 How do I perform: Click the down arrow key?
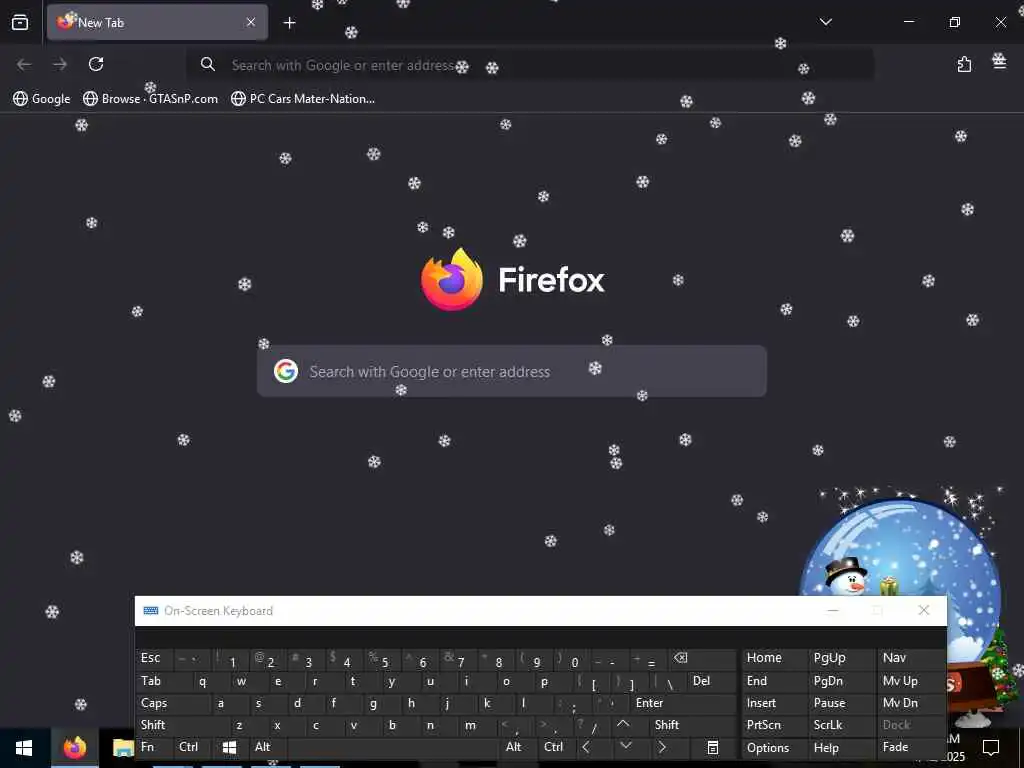coord(626,747)
